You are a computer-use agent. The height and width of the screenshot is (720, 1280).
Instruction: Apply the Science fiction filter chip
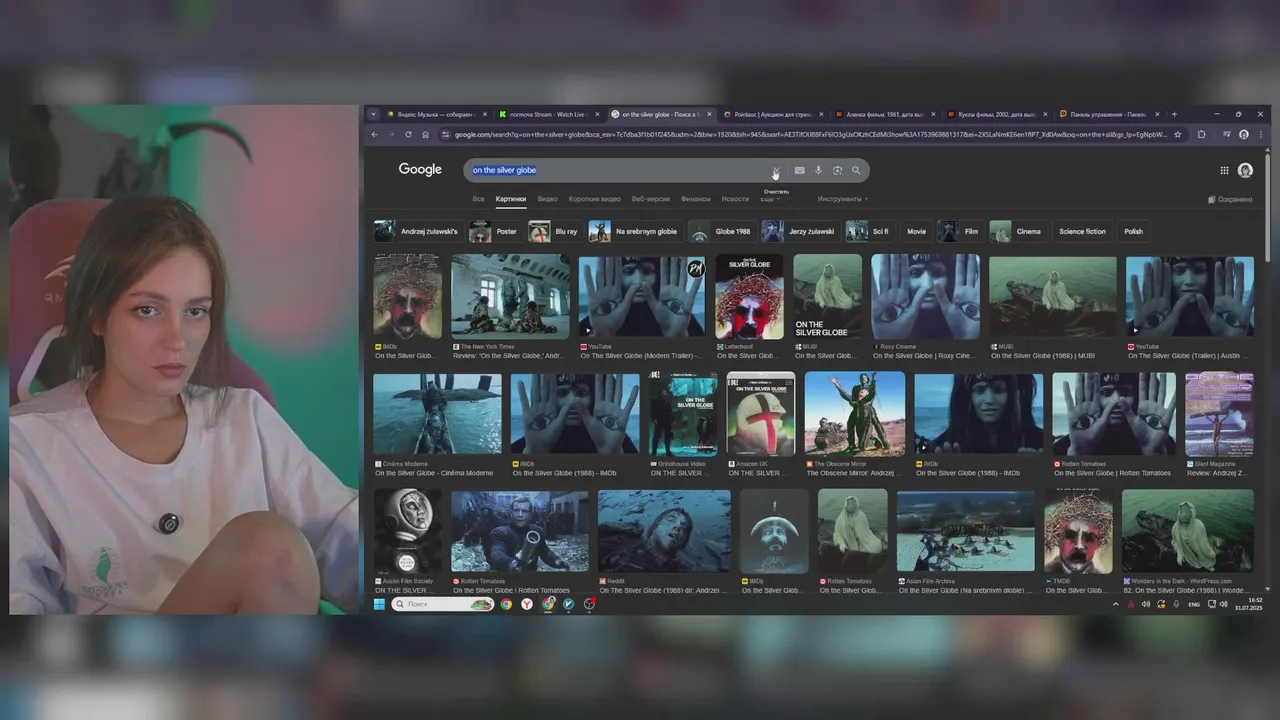pos(1082,231)
